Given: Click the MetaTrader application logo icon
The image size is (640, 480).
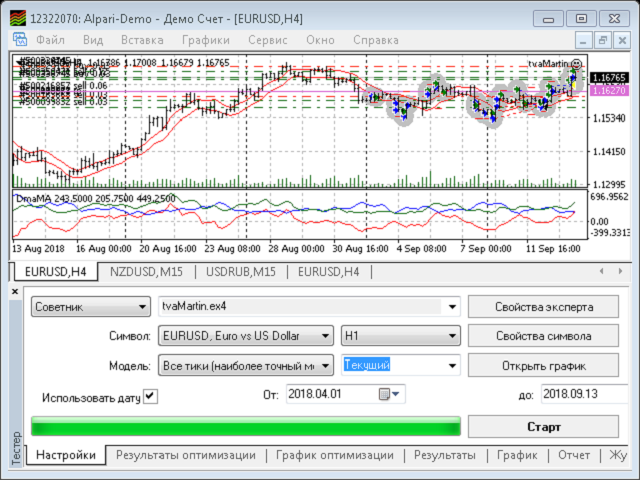Looking at the screenshot, I should [x=18, y=18].
